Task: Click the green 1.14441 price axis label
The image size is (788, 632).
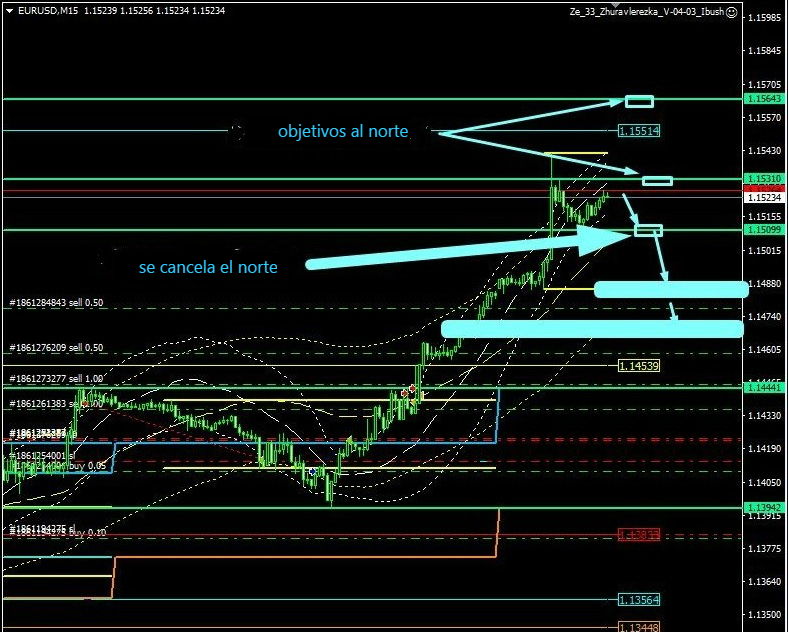Action: (765, 386)
